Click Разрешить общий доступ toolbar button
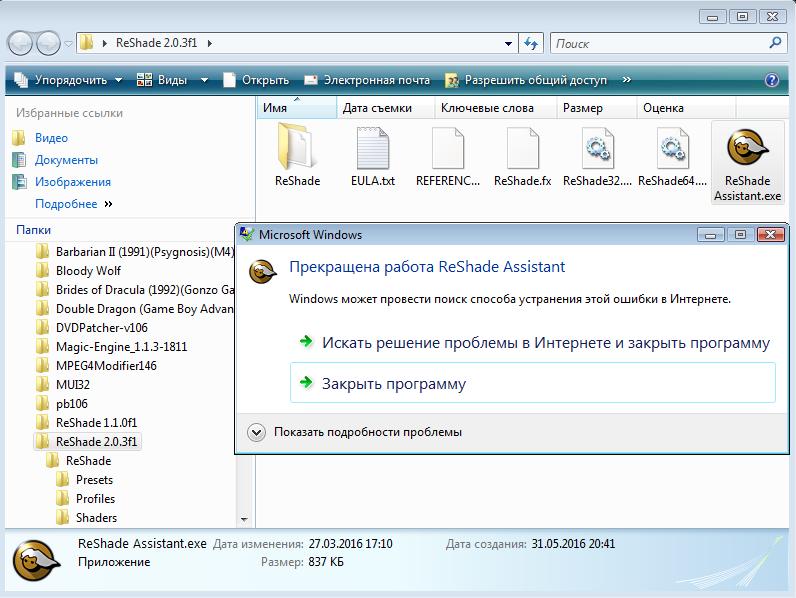 [x=526, y=80]
